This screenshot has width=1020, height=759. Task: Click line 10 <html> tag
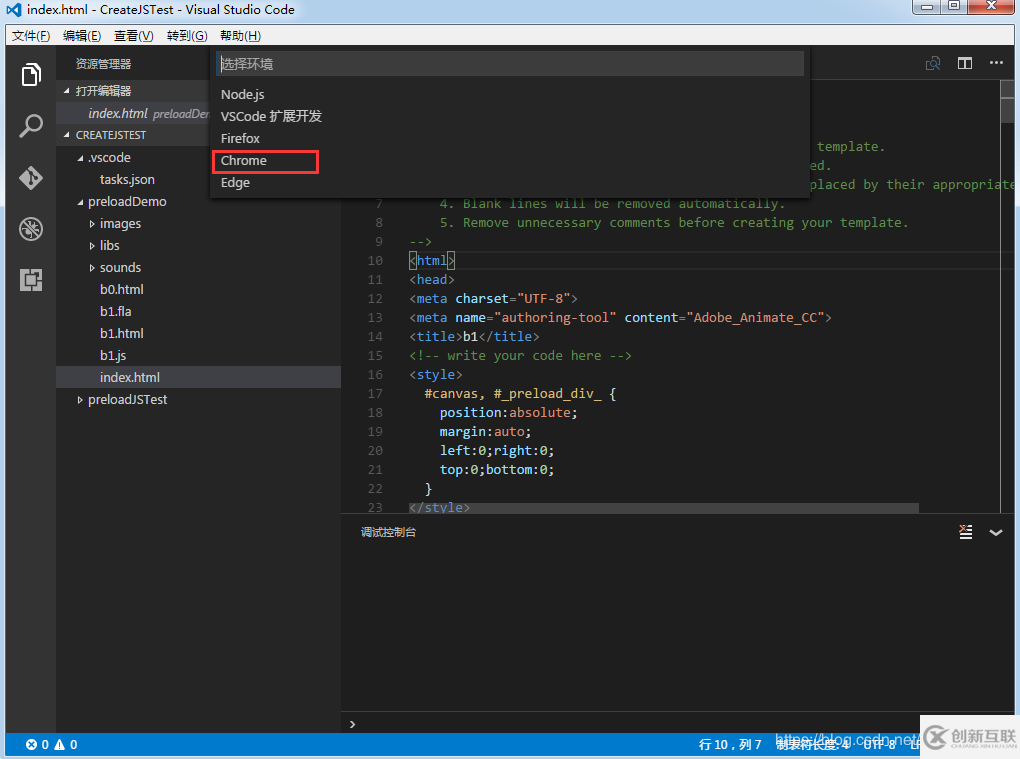point(432,261)
